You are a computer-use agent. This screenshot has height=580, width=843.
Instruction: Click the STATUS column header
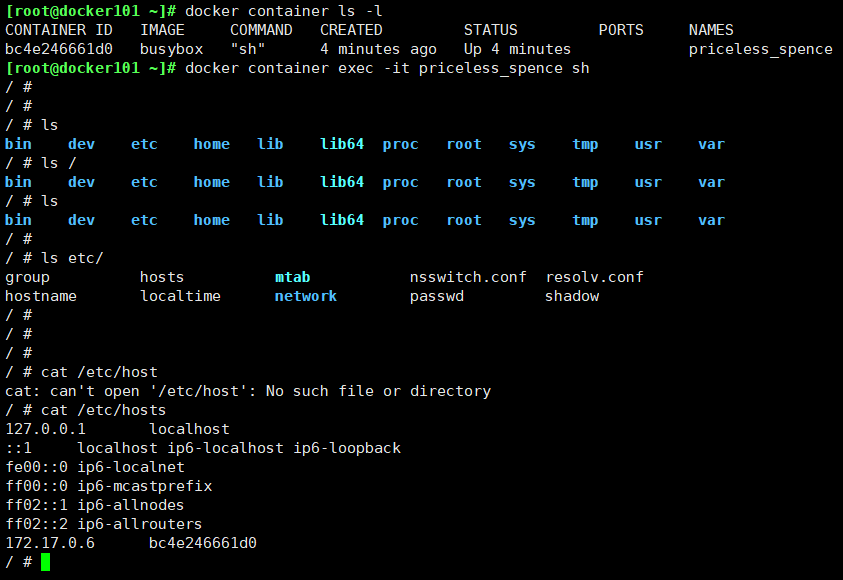point(491,30)
